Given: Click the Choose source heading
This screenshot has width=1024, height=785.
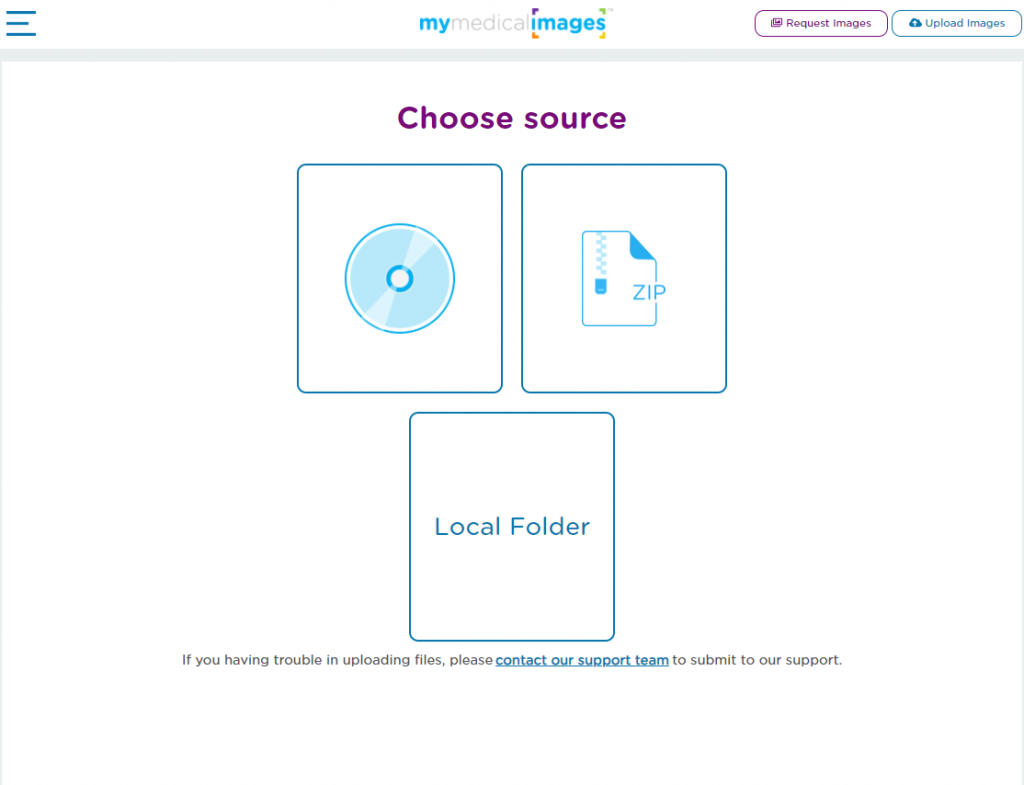Looking at the screenshot, I should (x=512, y=118).
